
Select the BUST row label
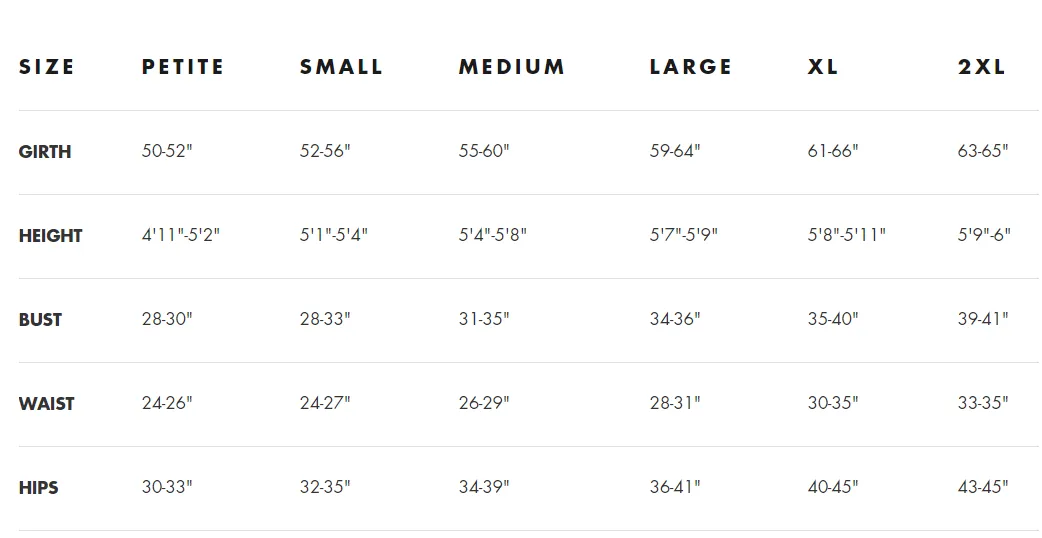tap(40, 319)
